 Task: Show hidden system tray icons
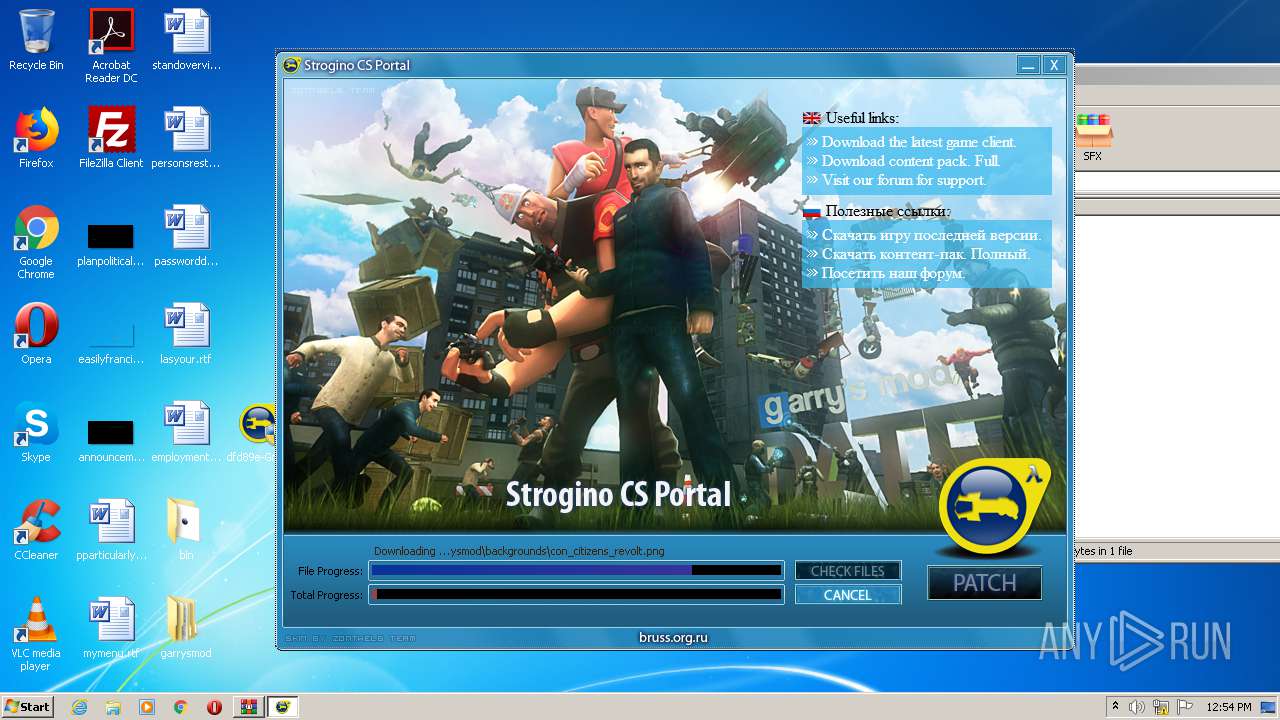click(1116, 707)
